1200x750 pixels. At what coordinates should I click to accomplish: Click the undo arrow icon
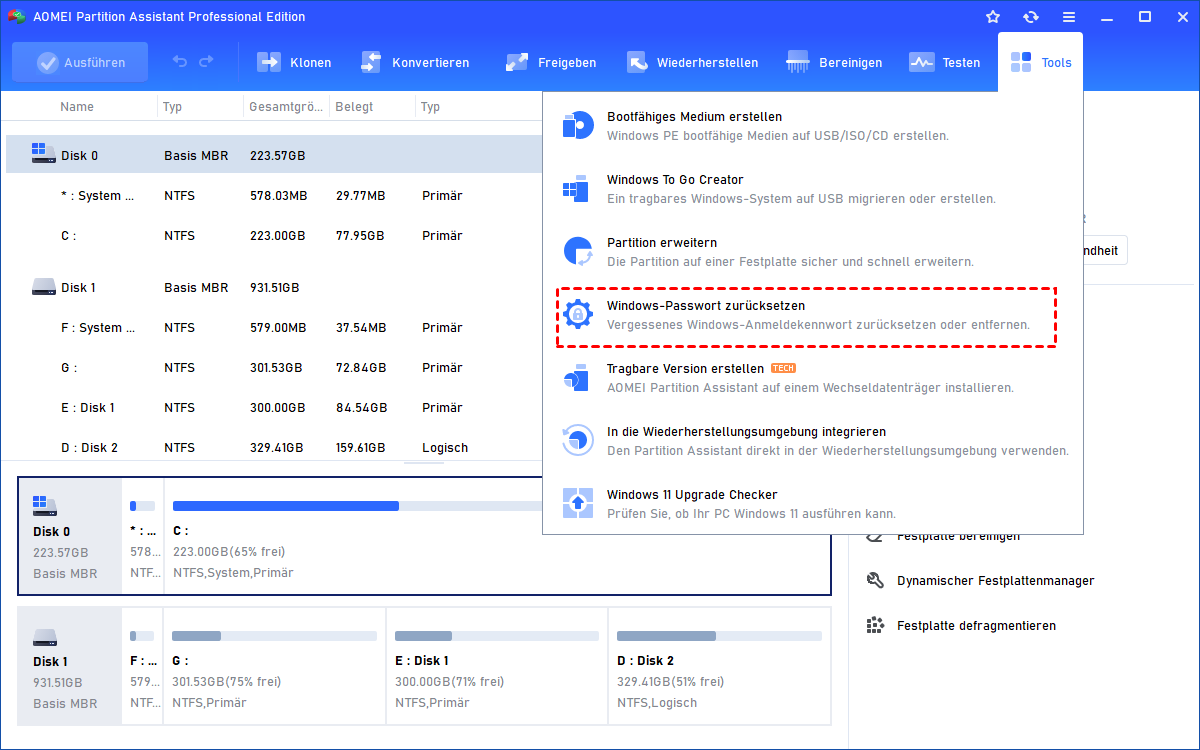tap(180, 62)
